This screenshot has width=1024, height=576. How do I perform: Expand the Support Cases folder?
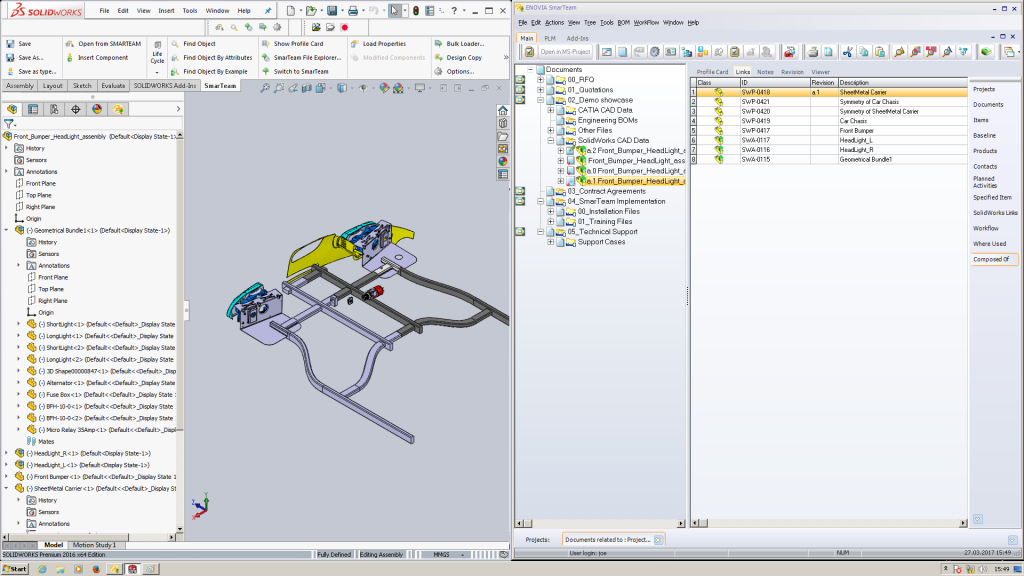point(551,242)
